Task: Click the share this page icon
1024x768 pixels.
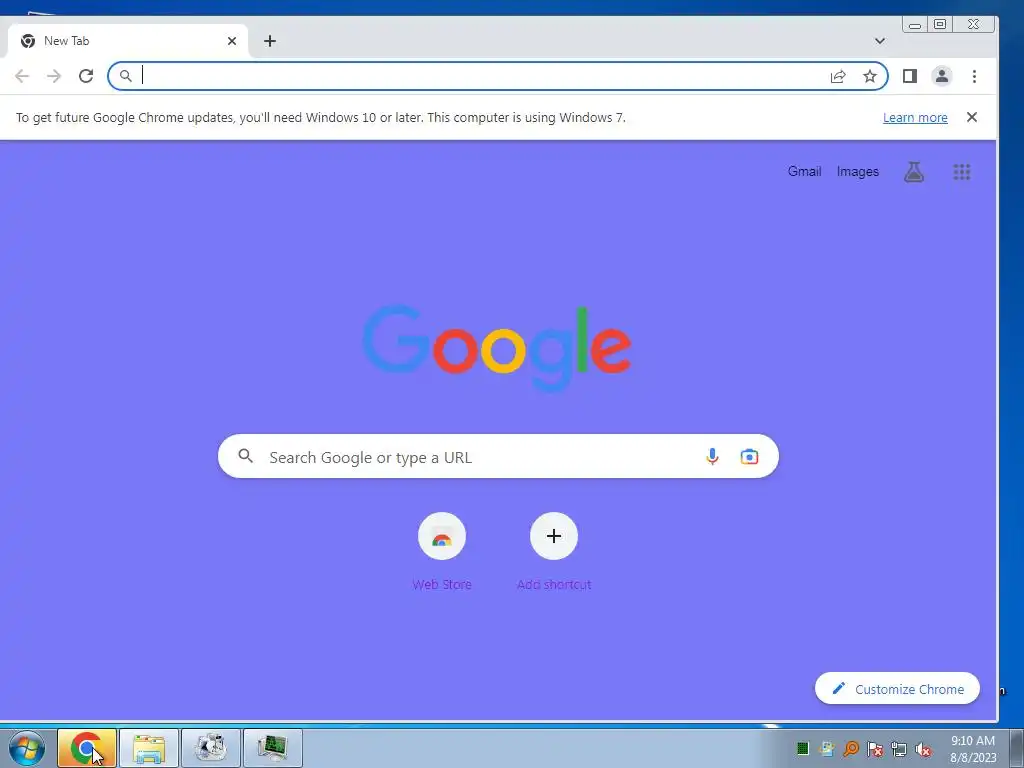Action: (x=838, y=76)
